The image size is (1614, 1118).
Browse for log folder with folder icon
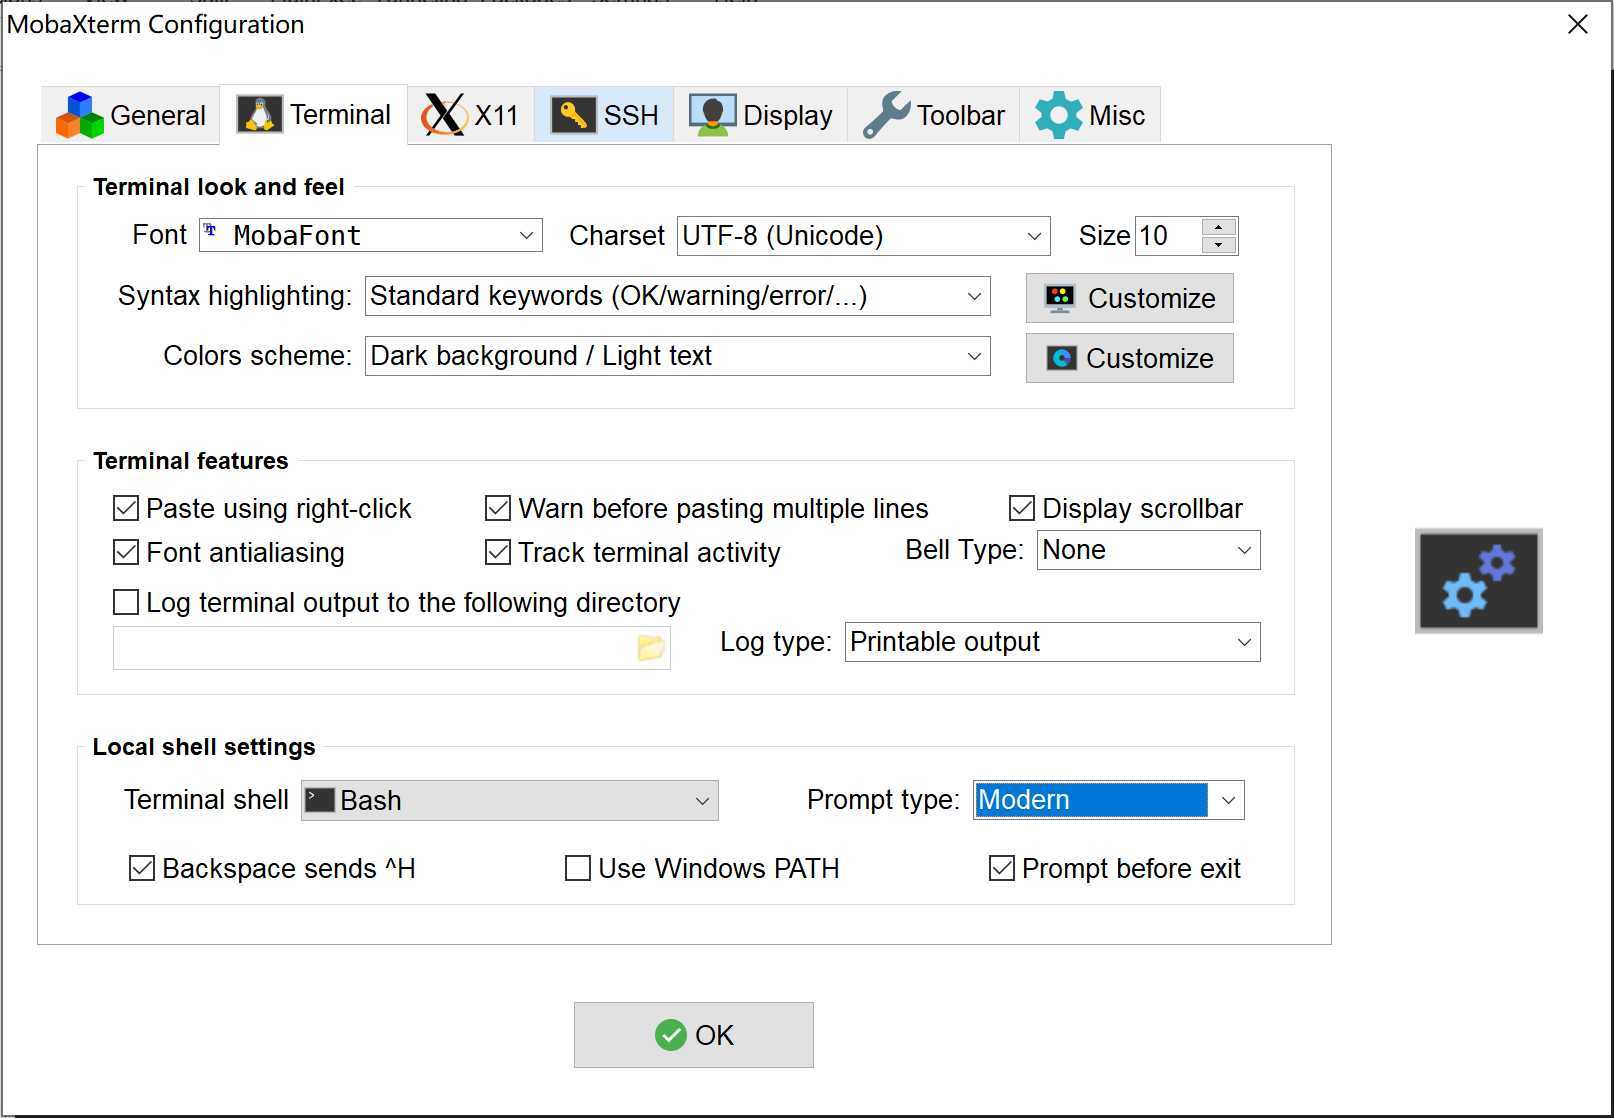651,648
